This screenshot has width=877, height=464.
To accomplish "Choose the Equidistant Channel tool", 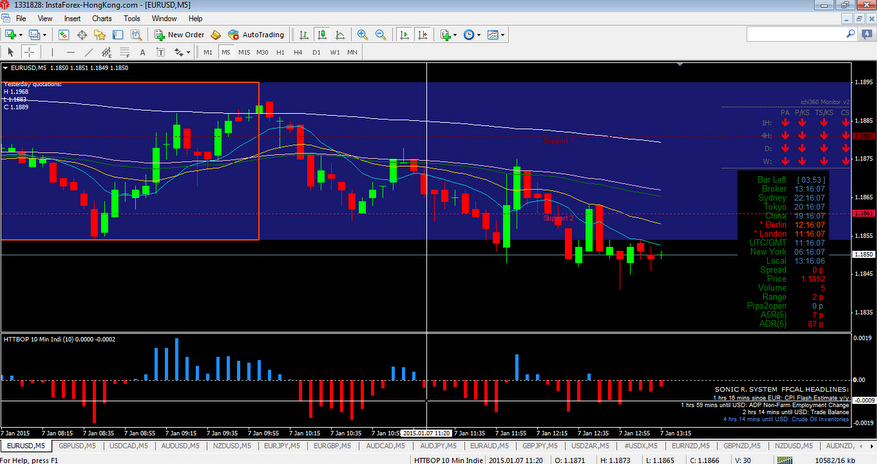I will 106,52.
